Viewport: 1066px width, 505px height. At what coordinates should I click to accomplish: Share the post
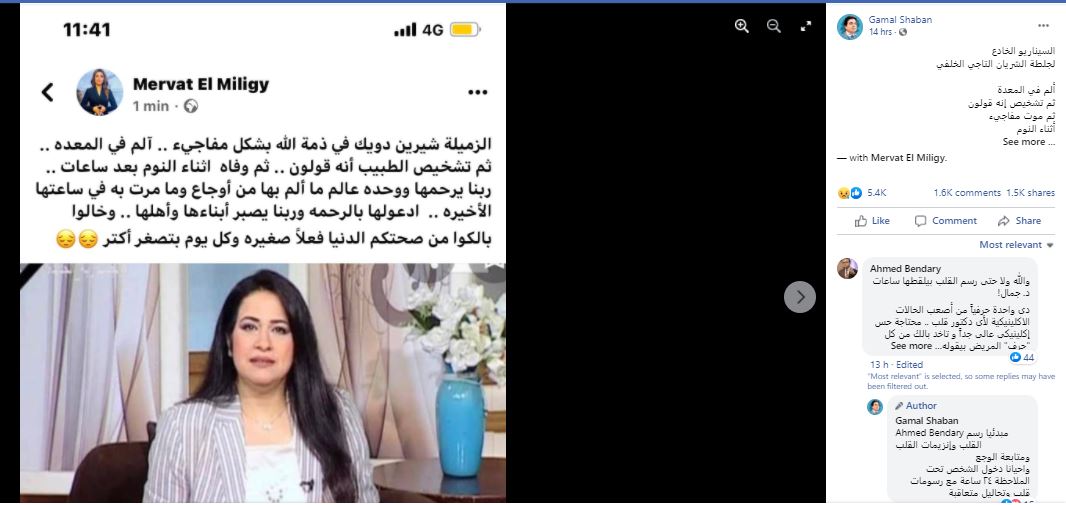click(x=1019, y=221)
